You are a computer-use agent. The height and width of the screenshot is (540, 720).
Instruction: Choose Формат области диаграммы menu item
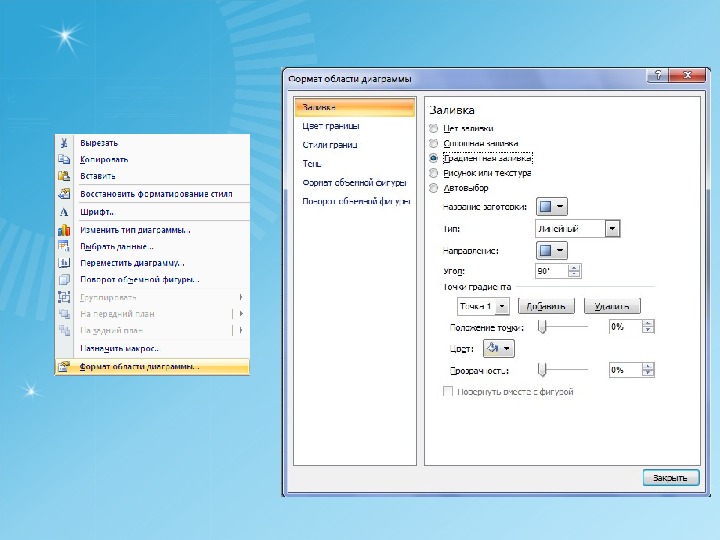[x=152, y=366]
